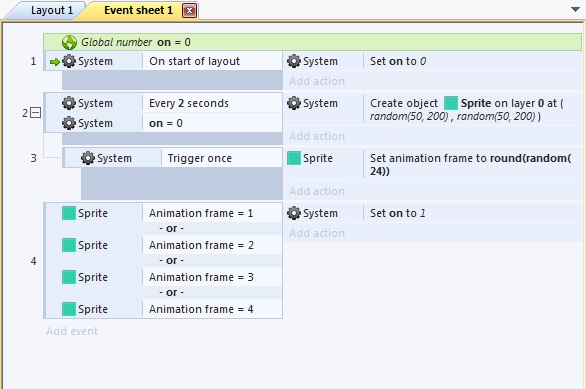Image resolution: width=586 pixels, height=389 pixels.
Task: Click the globe icon beside Global number
Action: 69,42
